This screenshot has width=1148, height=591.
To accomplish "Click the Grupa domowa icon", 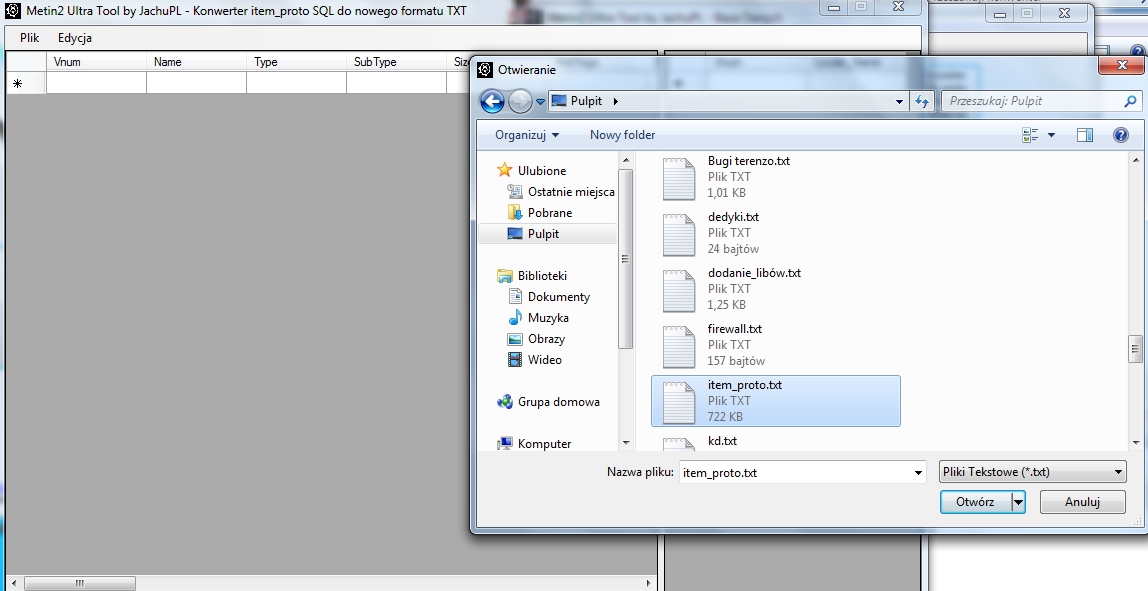I will click(504, 401).
